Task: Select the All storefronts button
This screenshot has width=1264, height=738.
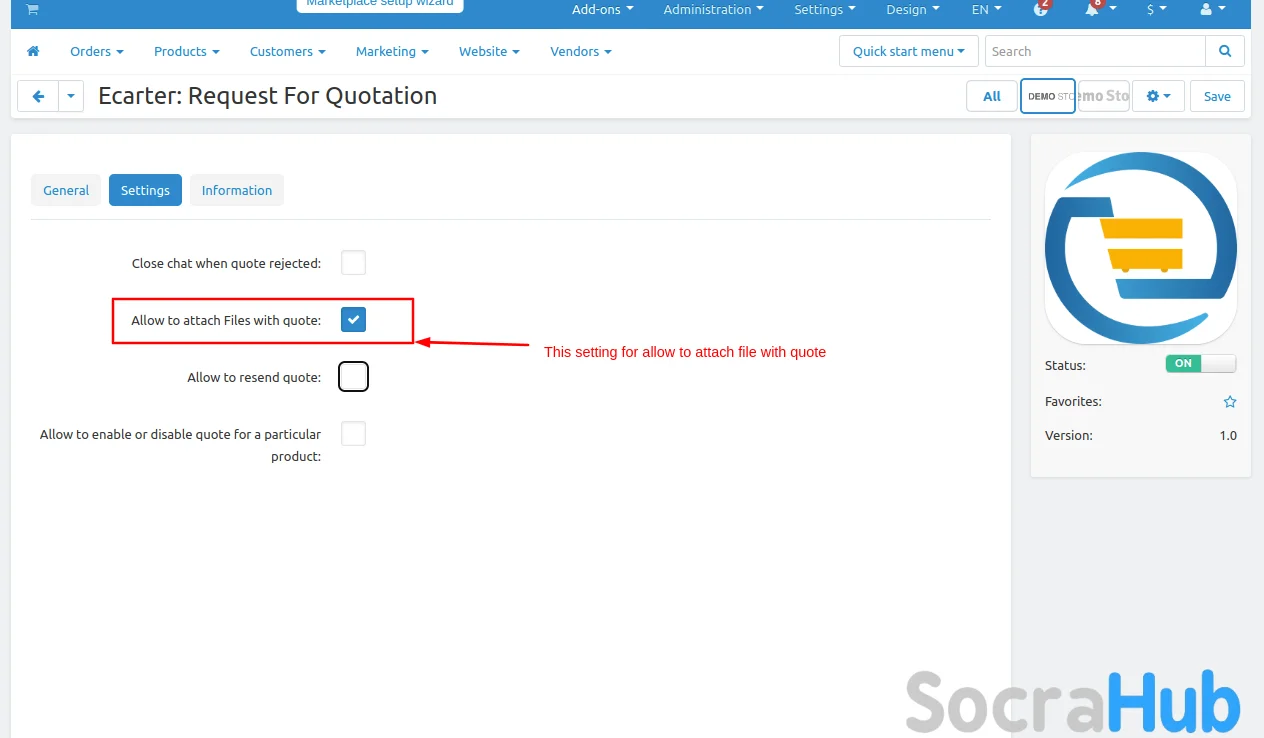Action: click(991, 96)
